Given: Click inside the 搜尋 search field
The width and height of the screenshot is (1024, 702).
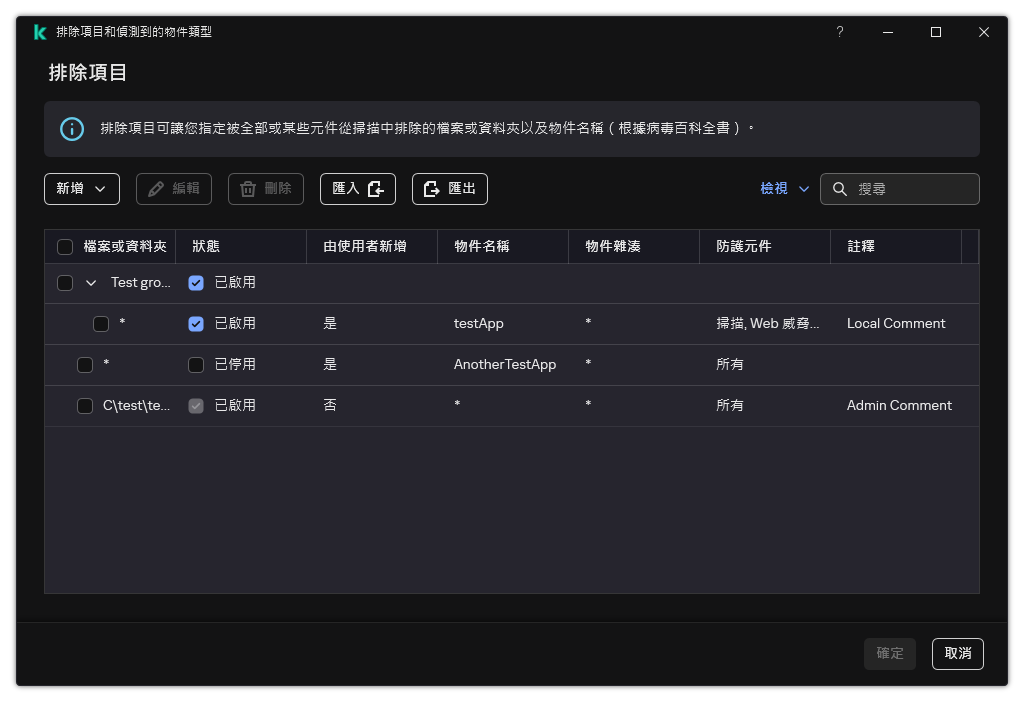Looking at the screenshot, I should (x=905, y=189).
